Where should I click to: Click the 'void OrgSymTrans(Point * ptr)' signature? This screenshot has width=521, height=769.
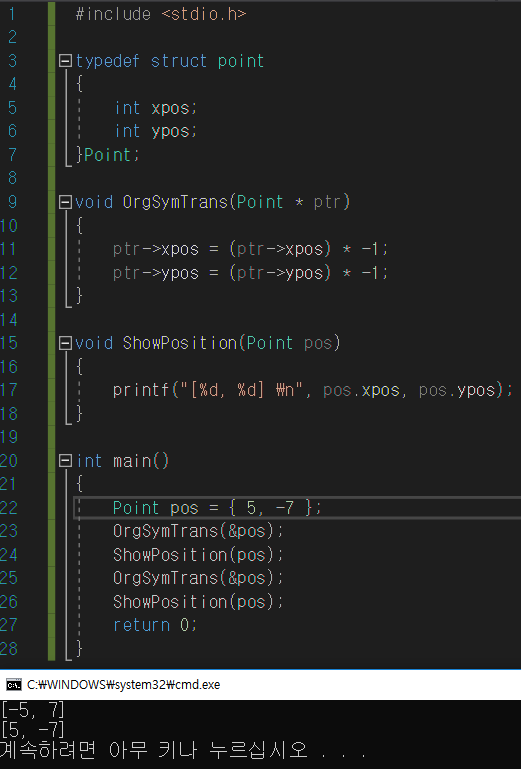[x=212, y=202]
